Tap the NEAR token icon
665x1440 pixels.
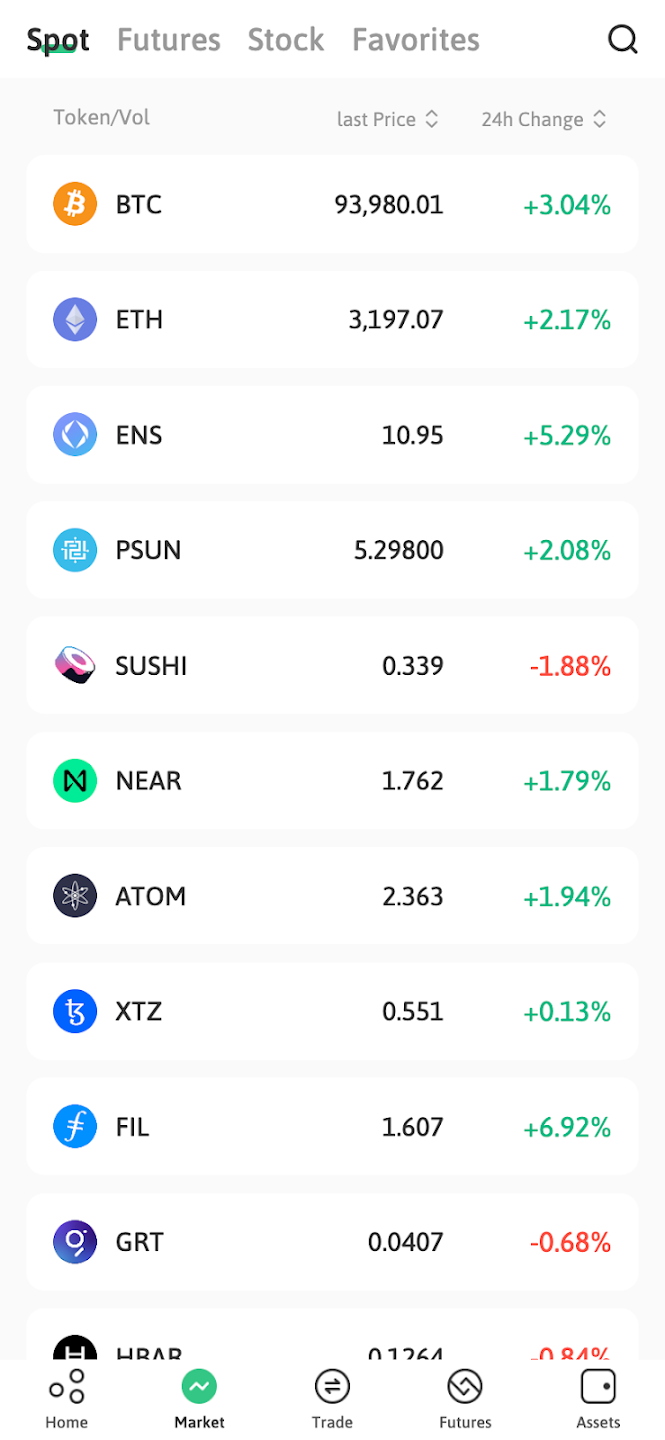click(75, 781)
